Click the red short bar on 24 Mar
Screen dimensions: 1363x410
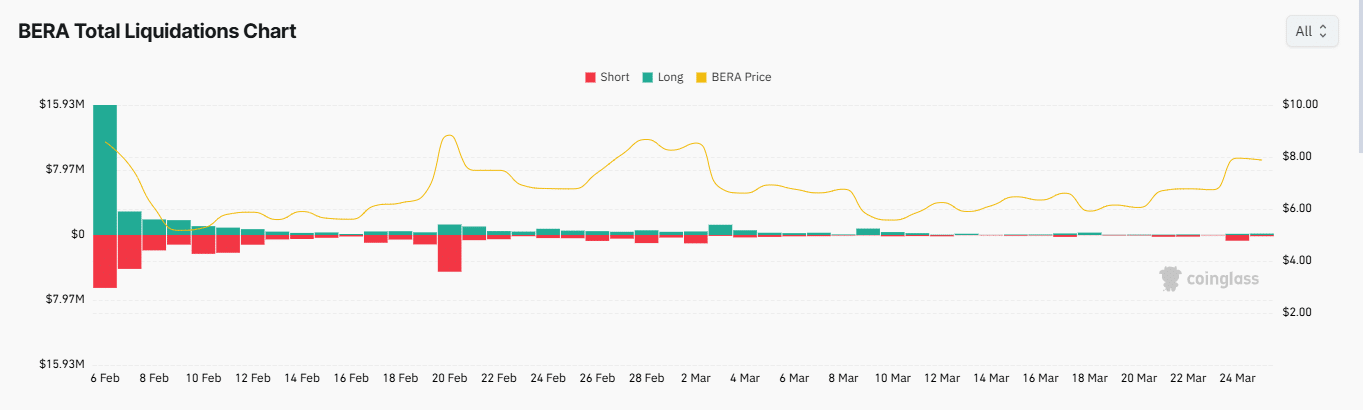[1237, 238]
